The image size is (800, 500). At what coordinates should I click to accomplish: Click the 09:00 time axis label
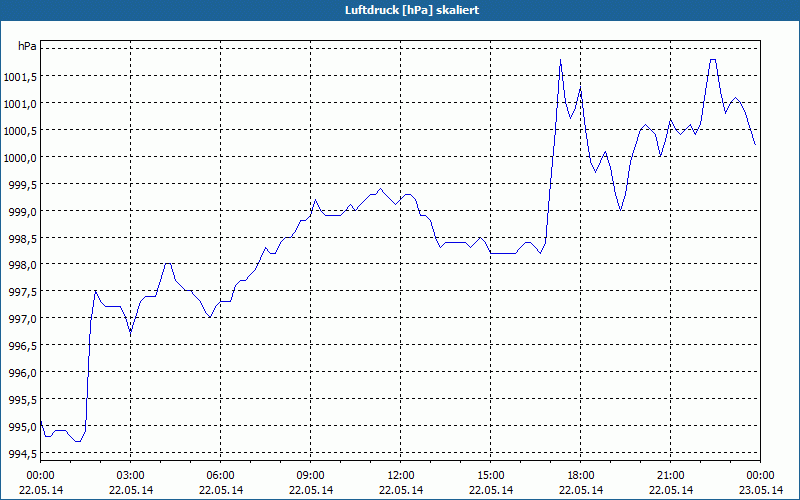point(311,476)
